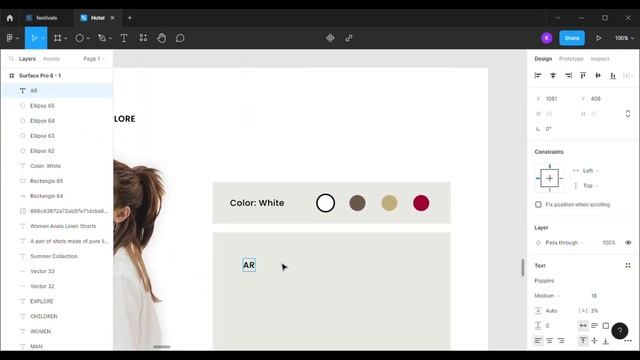This screenshot has height=360, width=640.
Task: Add a new file tab
Action: coord(129,18)
